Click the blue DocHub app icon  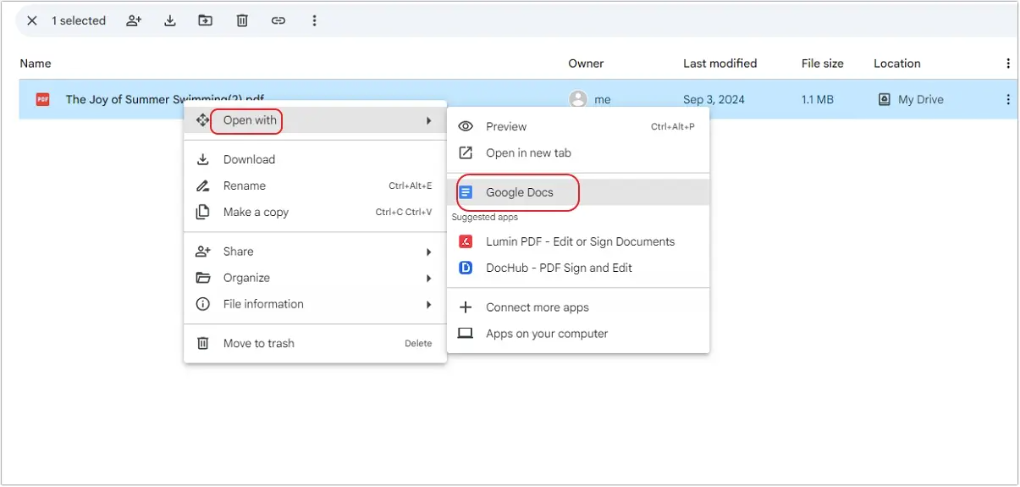[465, 268]
